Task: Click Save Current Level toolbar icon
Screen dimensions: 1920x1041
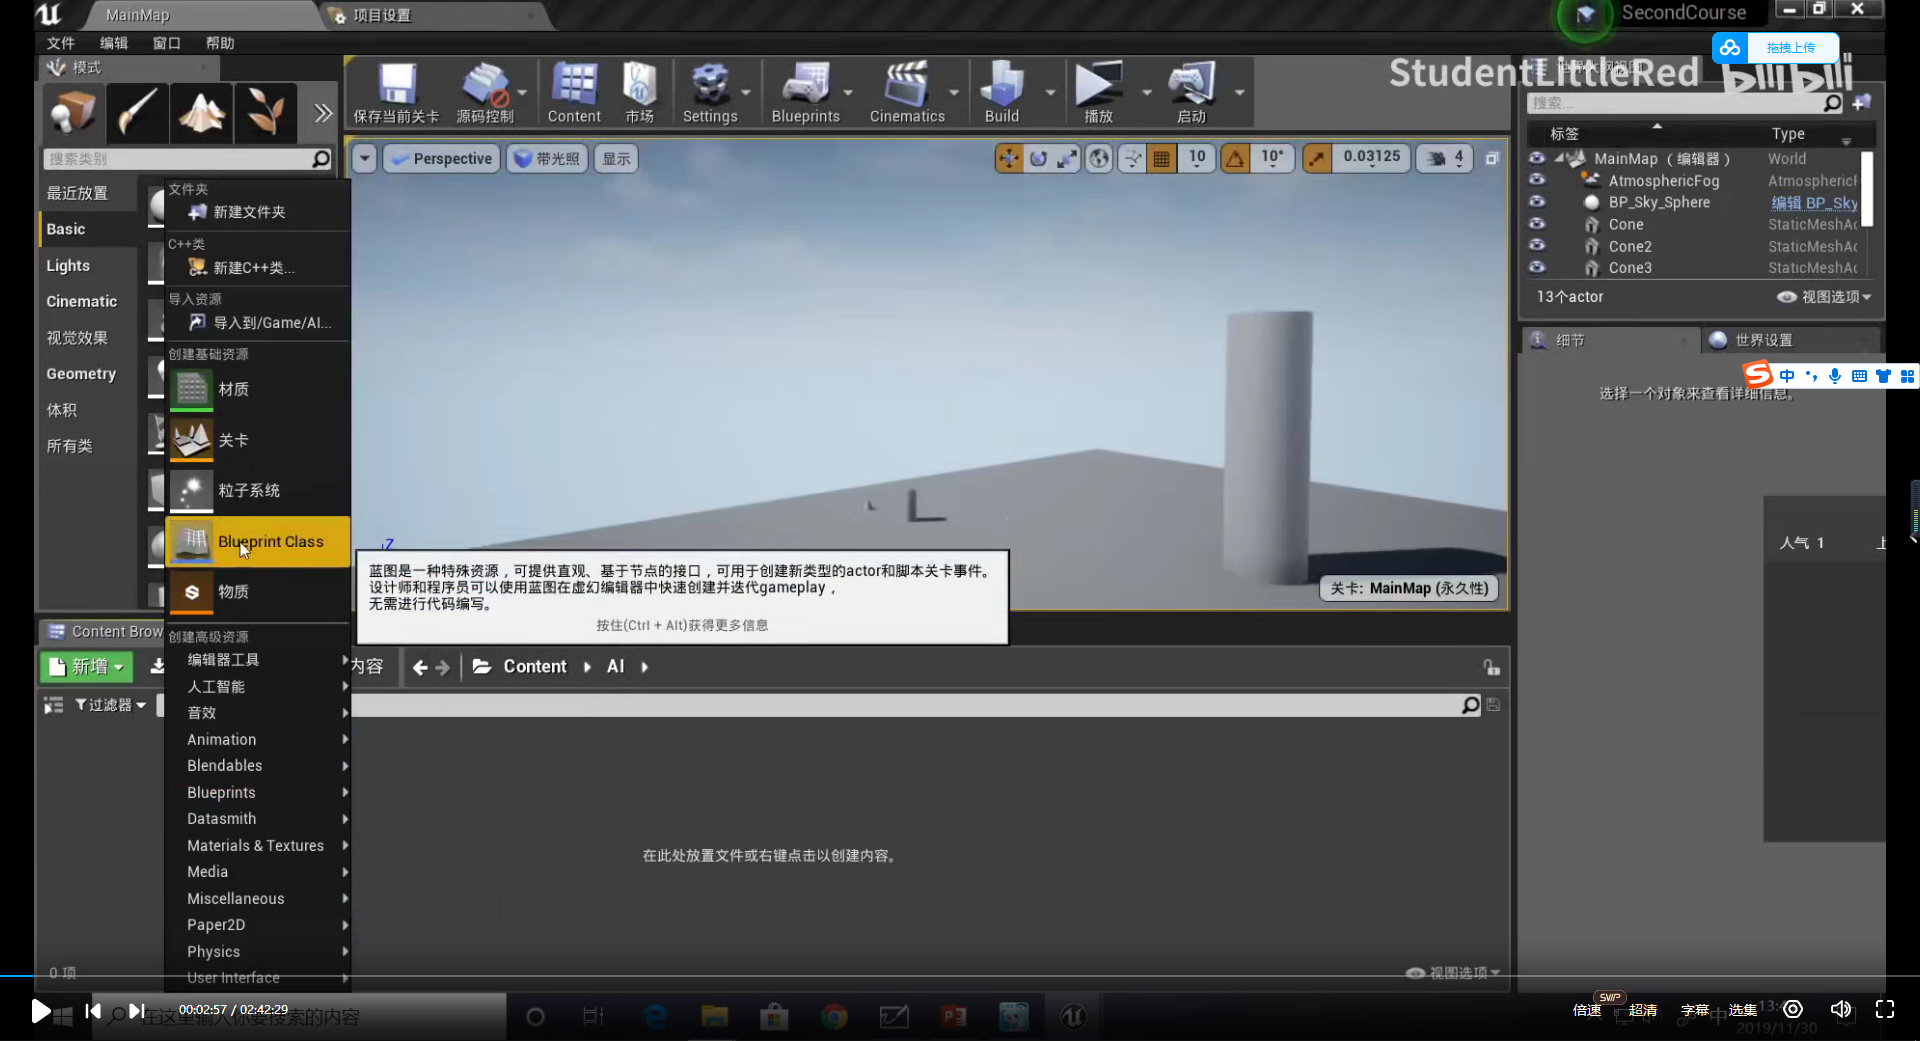Action: 396,93
